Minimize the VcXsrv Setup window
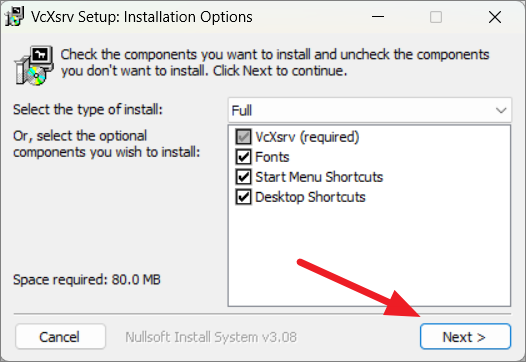Screen dimensions: 526x362 click(378, 17)
